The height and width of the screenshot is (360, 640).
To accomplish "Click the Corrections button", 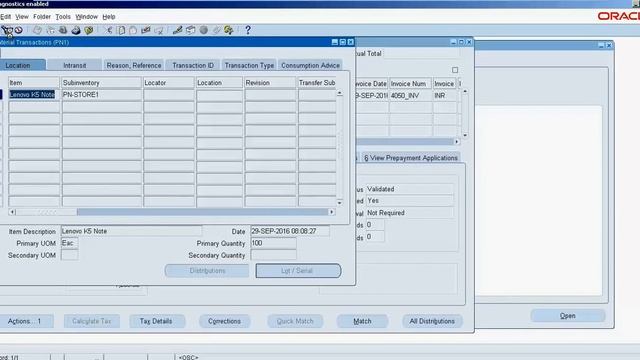I will pyautogui.click(x=224, y=321).
